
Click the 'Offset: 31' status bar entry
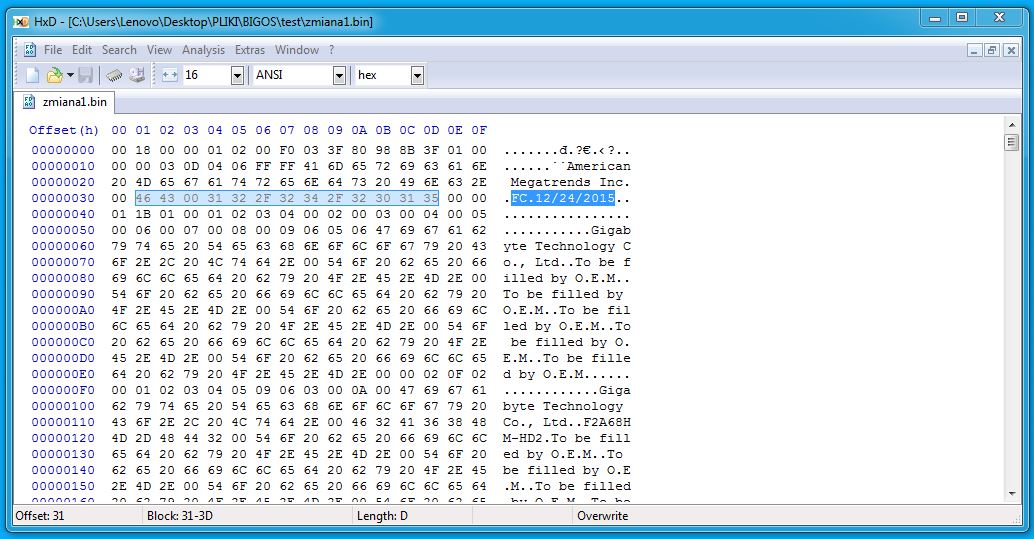coord(40,516)
